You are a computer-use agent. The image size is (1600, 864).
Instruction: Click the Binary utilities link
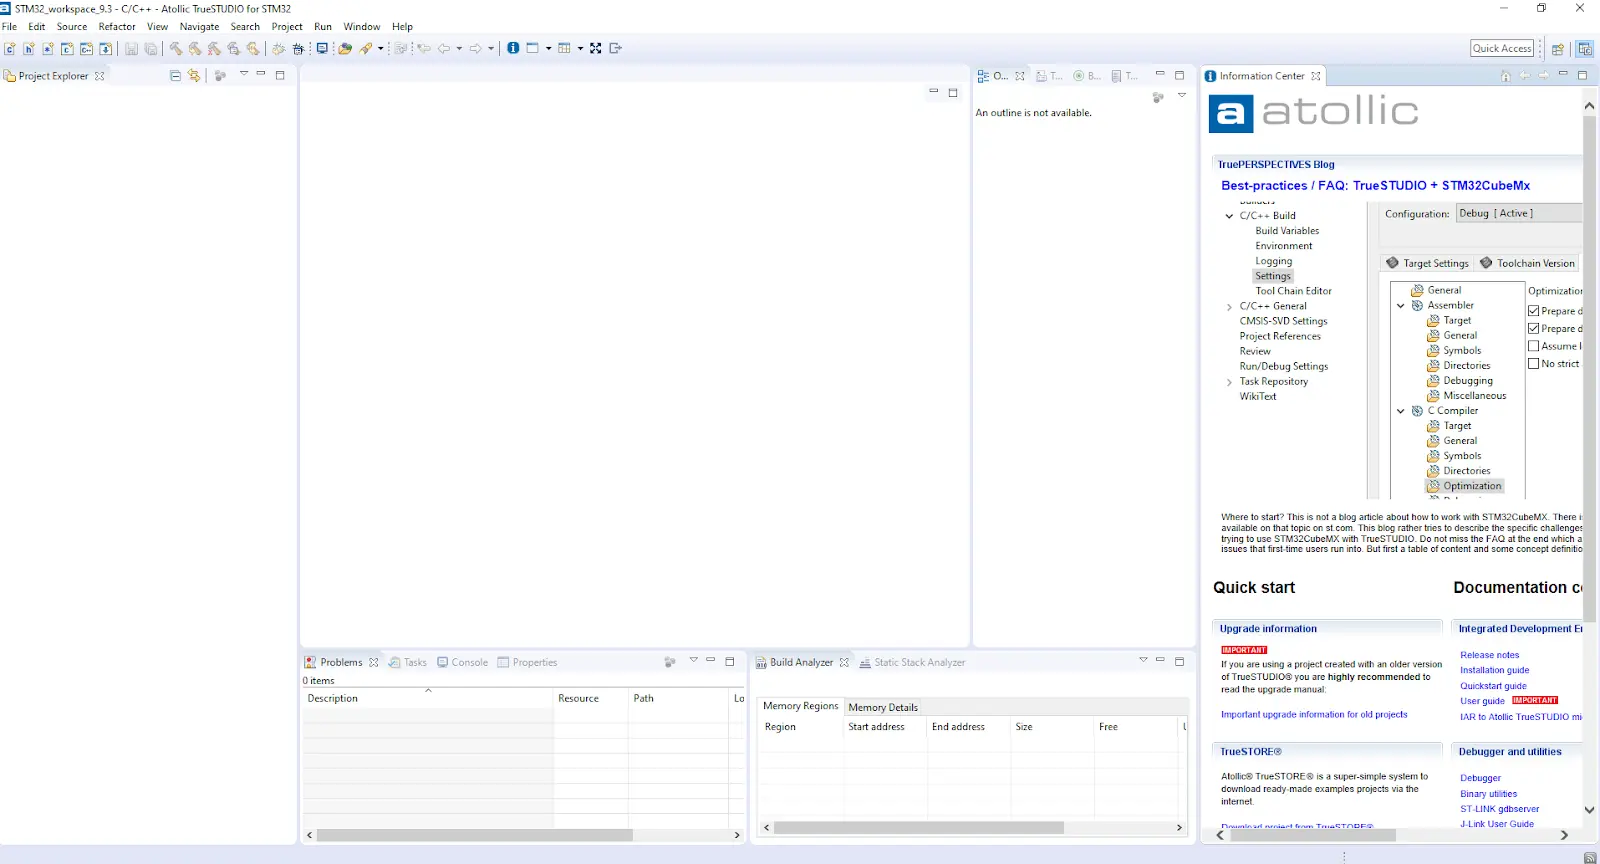click(1488, 794)
